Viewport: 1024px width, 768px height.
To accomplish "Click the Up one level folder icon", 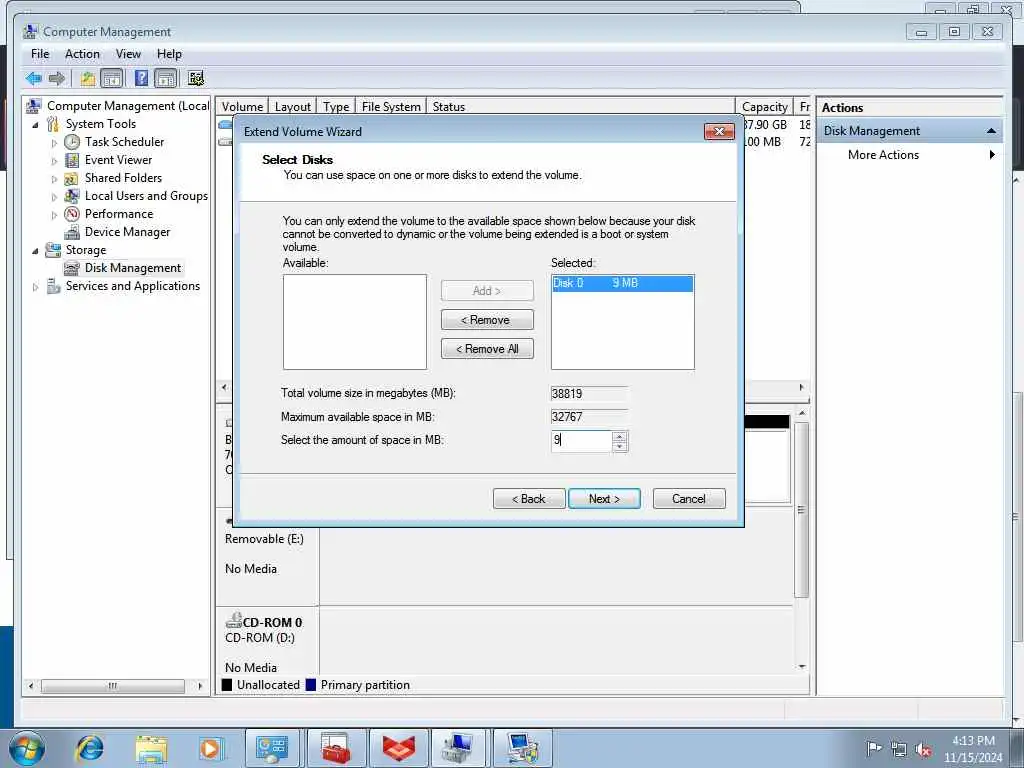I will click(88, 79).
